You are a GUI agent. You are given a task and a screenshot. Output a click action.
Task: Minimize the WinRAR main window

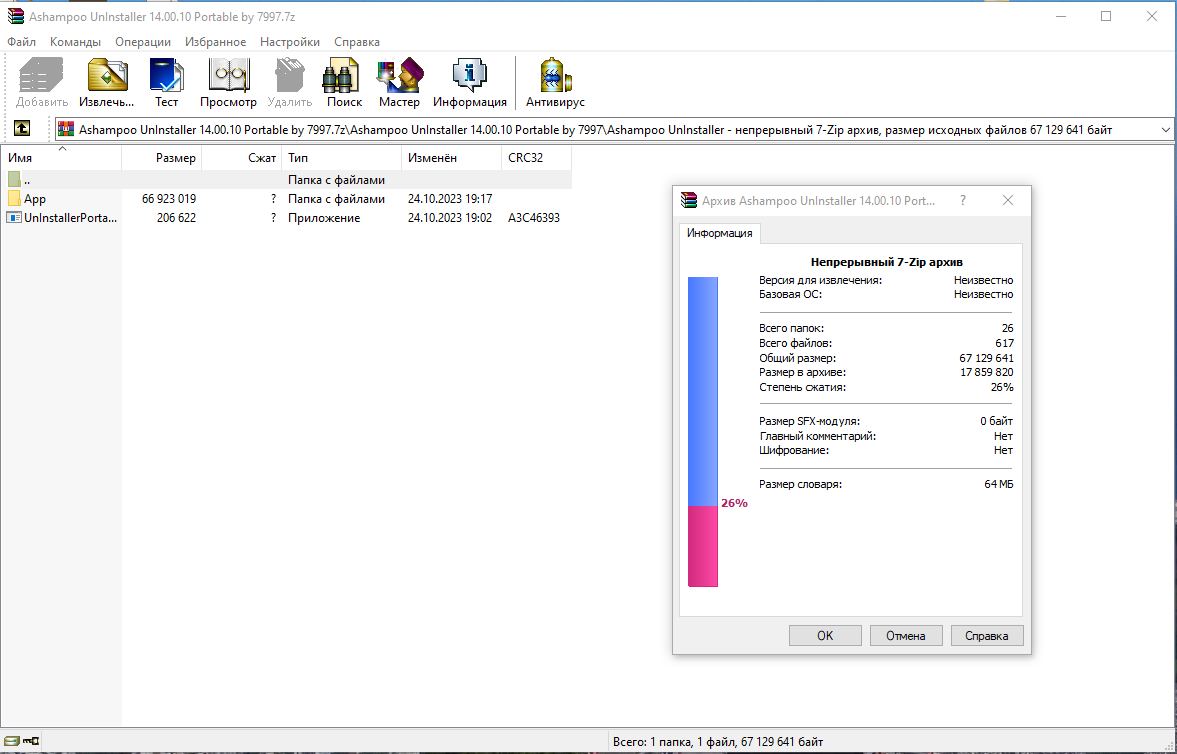[1061, 17]
